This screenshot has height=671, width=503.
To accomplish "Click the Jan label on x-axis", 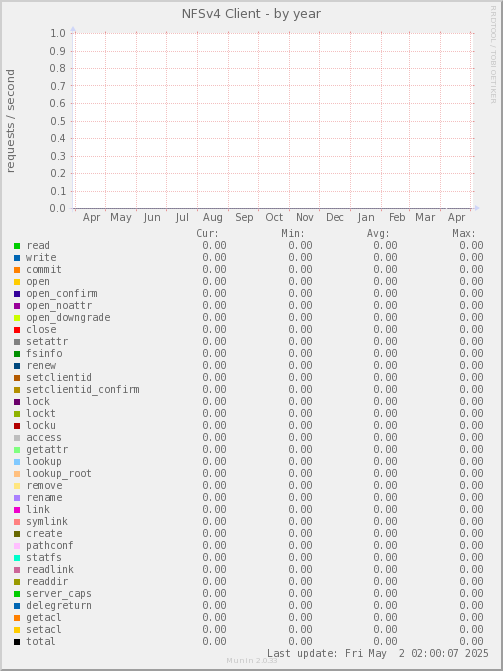I will click(x=366, y=217).
